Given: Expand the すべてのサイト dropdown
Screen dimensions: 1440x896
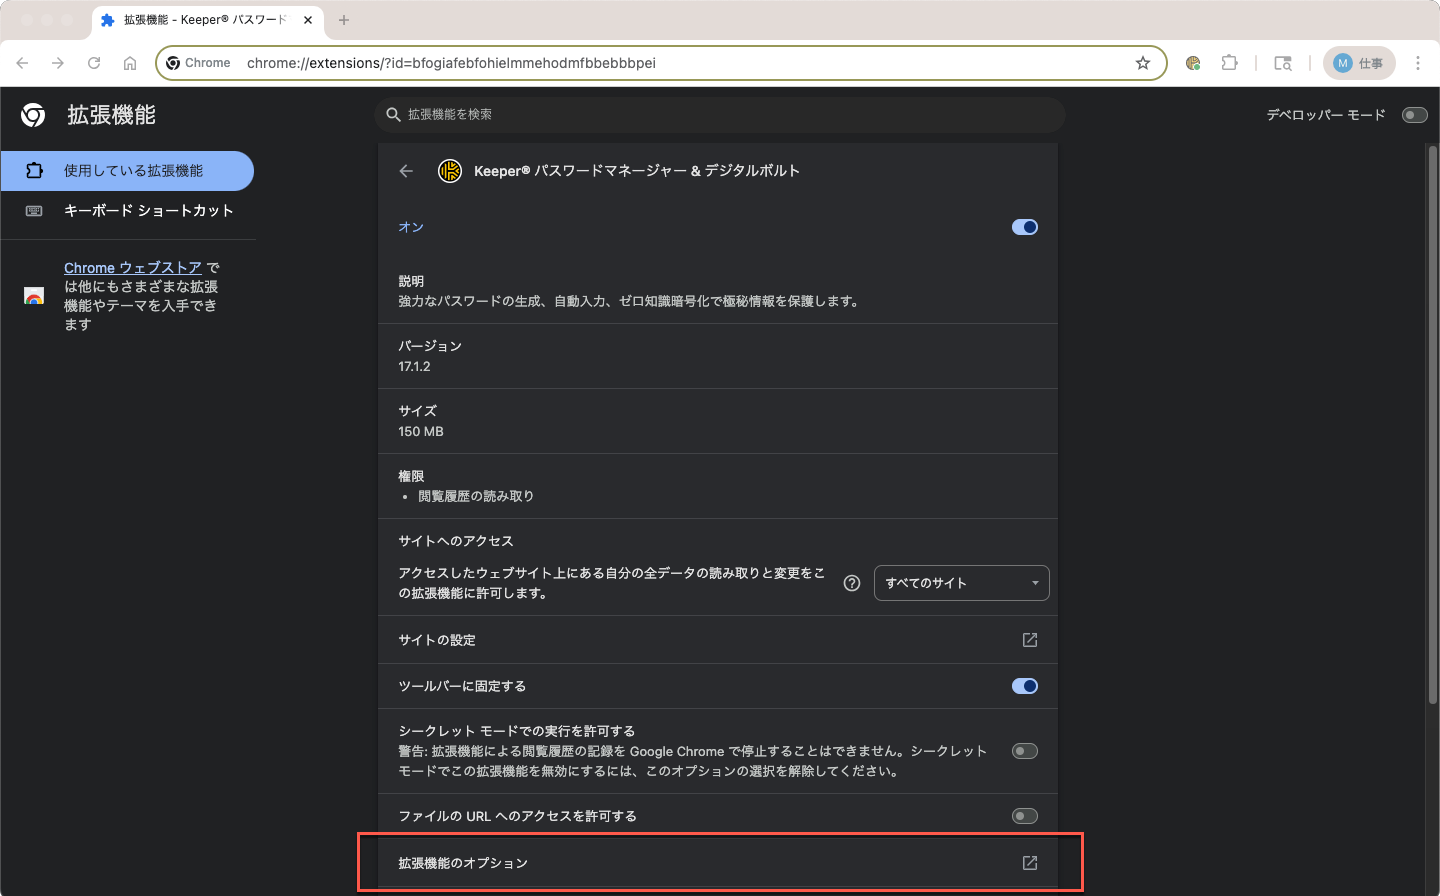Looking at the screenshot, I should (961, 583).
